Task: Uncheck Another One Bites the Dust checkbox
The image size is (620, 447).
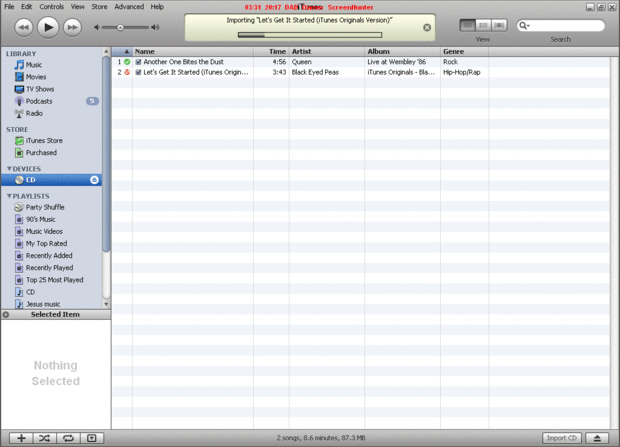Action: coord(138,62)
